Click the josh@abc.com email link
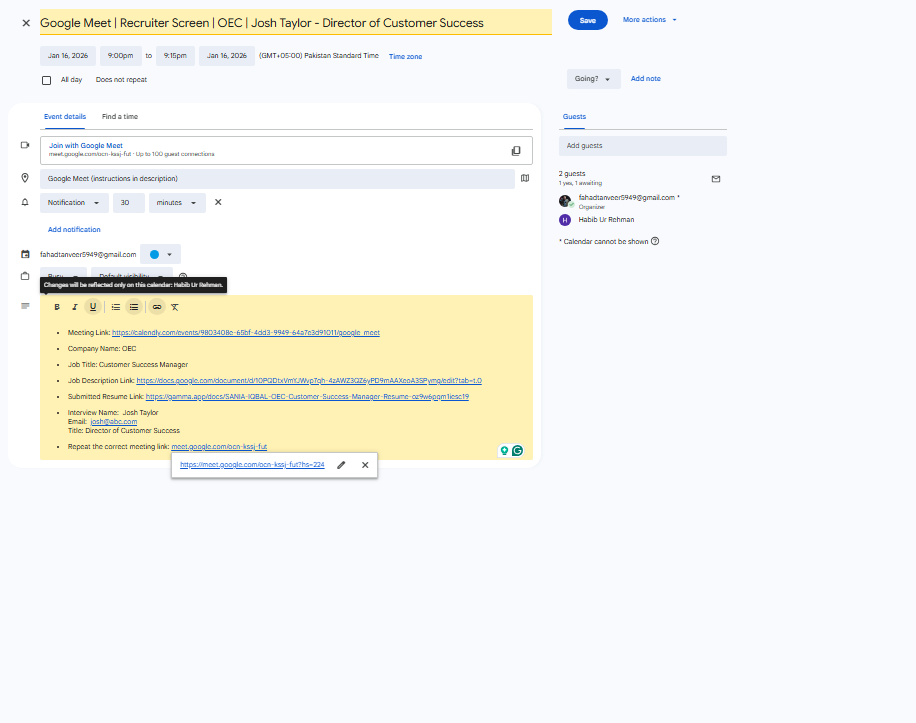This screenshot has width=916, height=723. click(114, 422)
